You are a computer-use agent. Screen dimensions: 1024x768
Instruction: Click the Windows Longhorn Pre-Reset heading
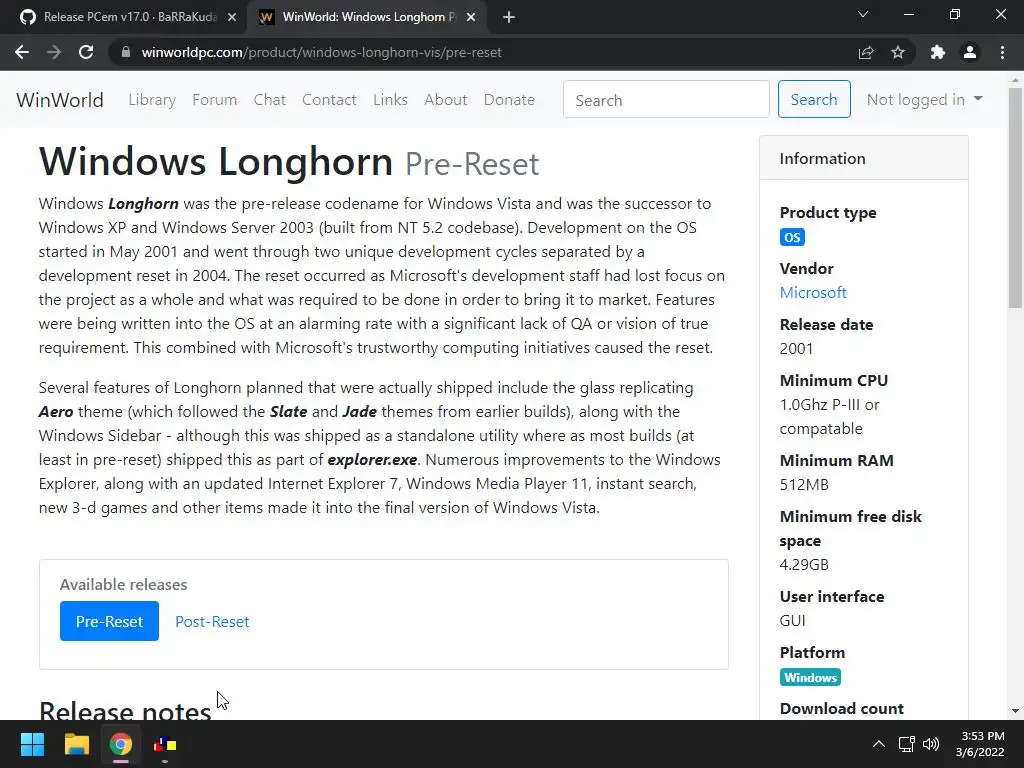(x=289, y=162)
